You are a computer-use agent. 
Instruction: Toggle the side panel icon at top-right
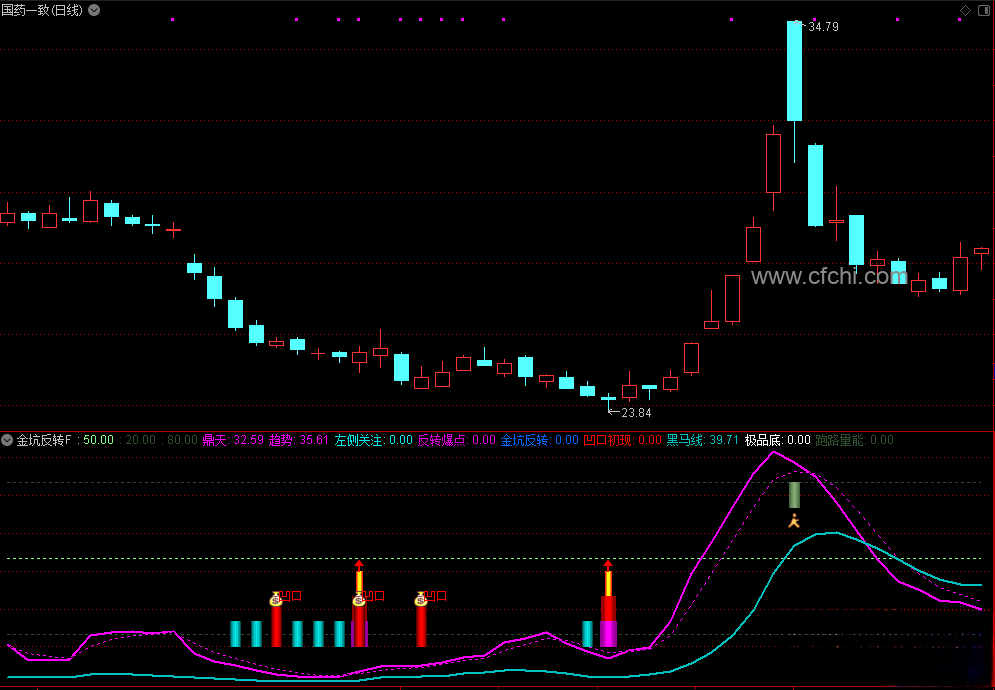coord(984,10)
